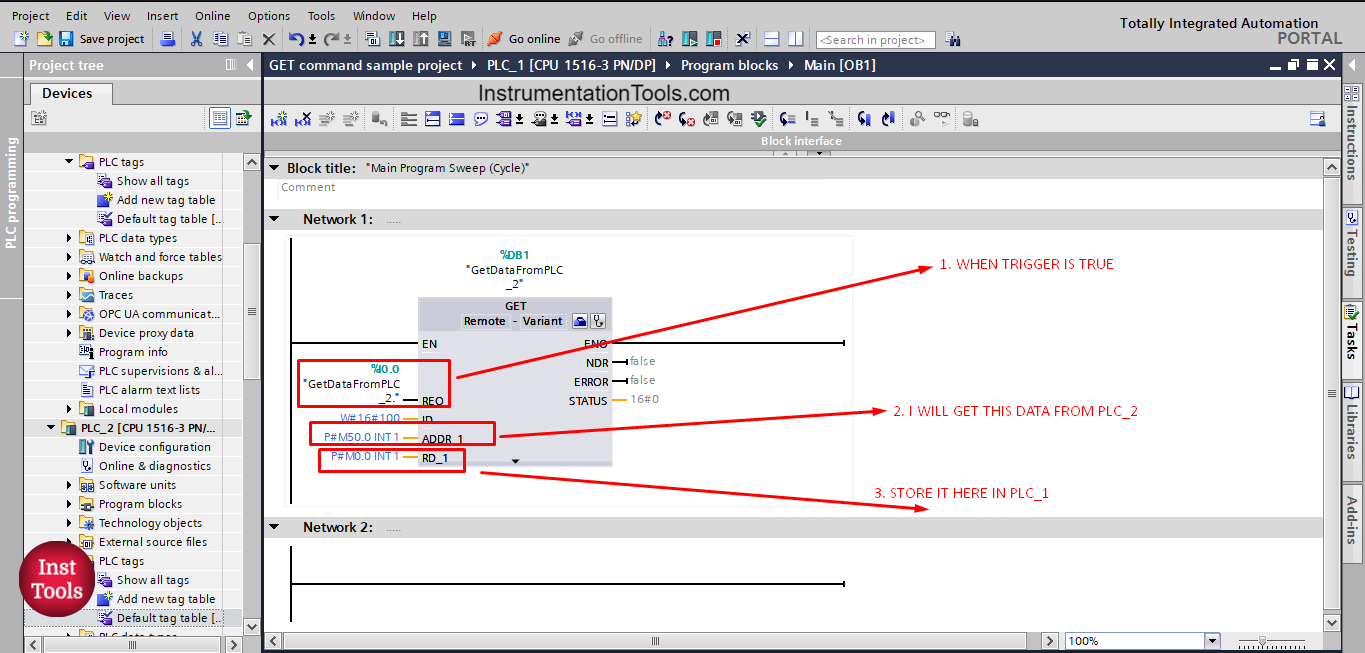
Task: Toggle Show all tags under PLC_1
Action: 152,181
